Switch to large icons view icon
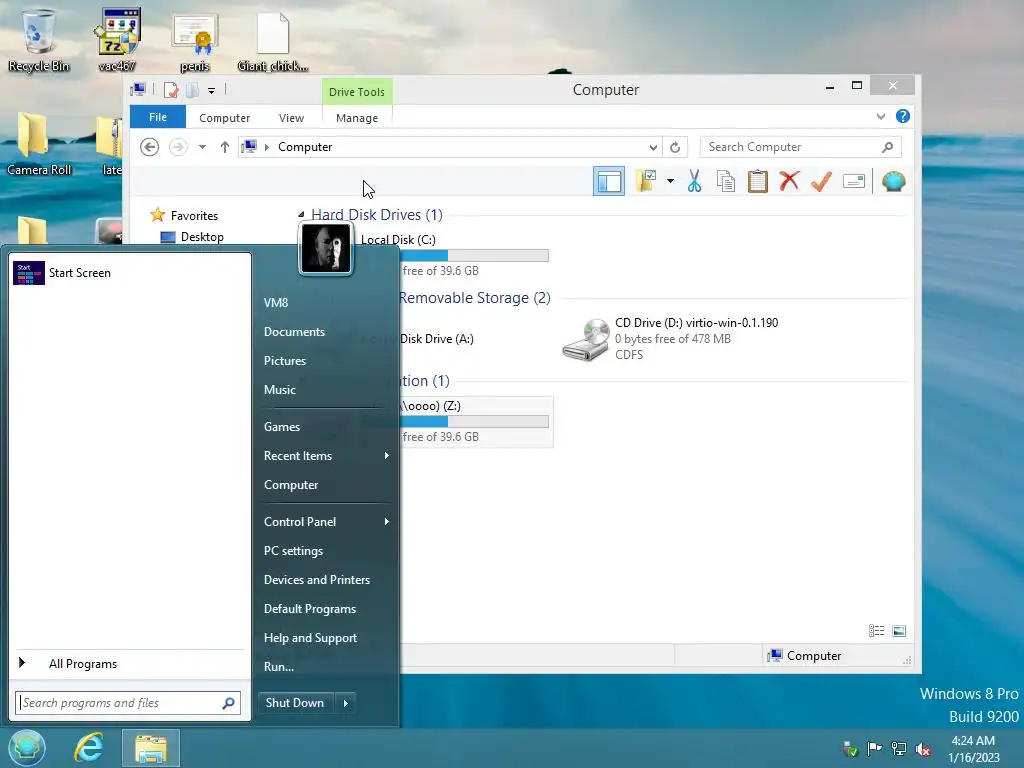 pyautogui.click(x=899, y=631)
